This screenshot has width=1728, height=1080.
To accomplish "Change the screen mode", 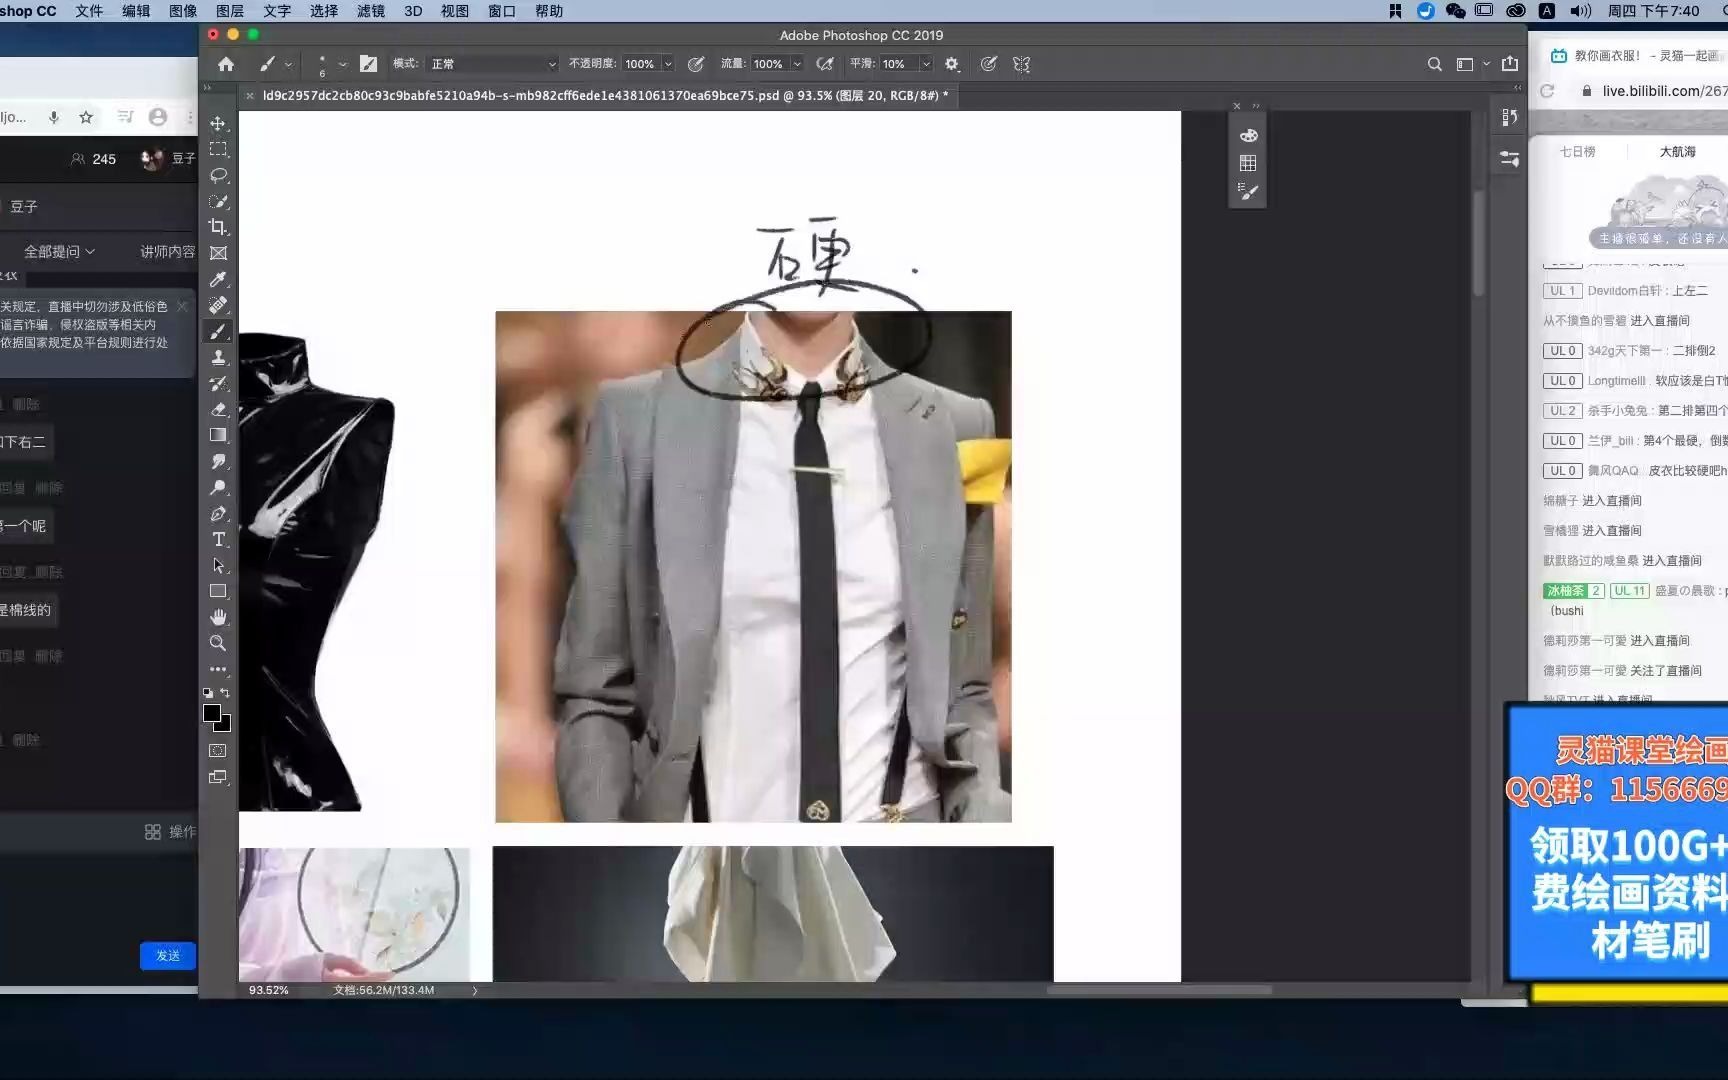I will tap(218, 777).
